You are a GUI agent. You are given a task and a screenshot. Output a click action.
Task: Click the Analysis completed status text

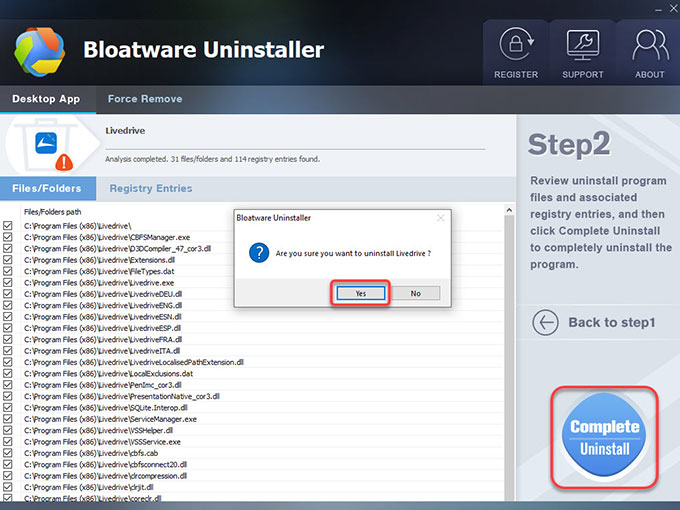[x=212, y=159]
